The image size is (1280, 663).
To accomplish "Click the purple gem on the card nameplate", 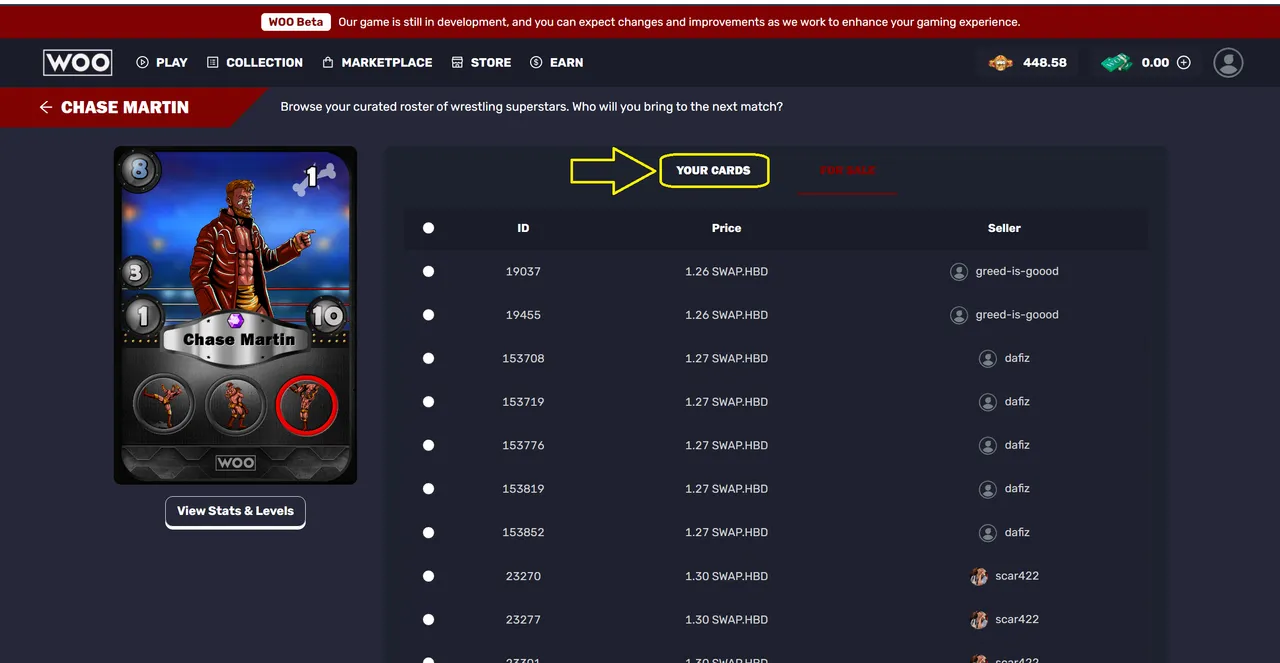I will tap(236, 320).
